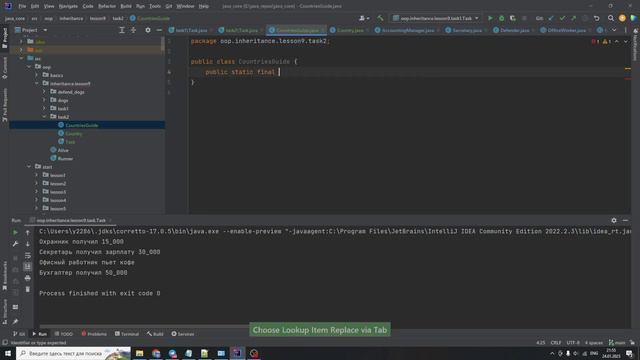
Task: Click the Project panel vertical scrollbar
Action: click(x=163, y=45)
